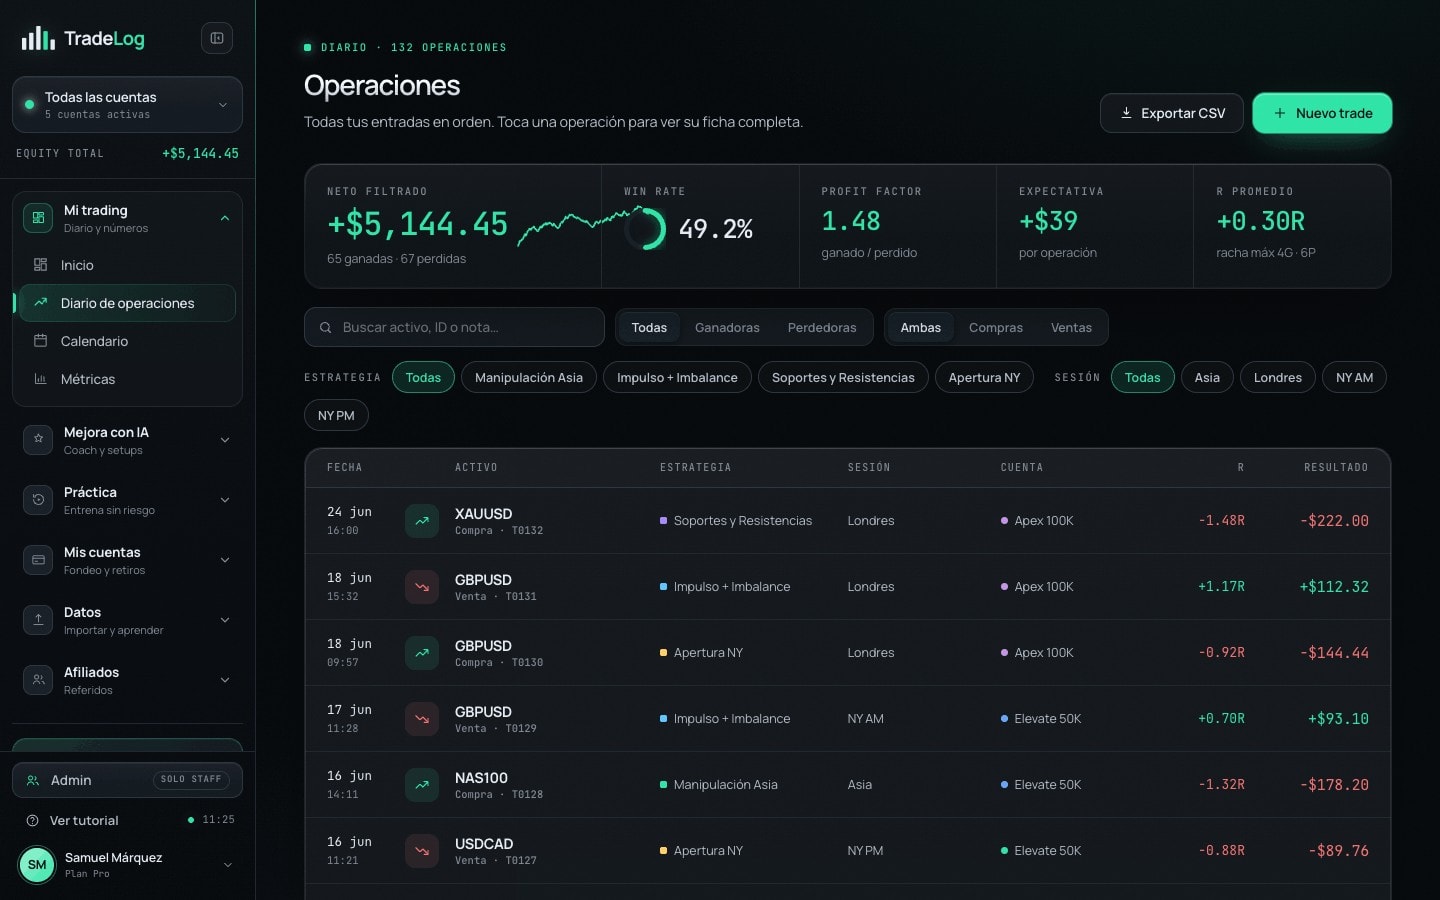Click the Mis cuentas card icon
Viewport: 1440px width, 900px height.
coord(38,560)
